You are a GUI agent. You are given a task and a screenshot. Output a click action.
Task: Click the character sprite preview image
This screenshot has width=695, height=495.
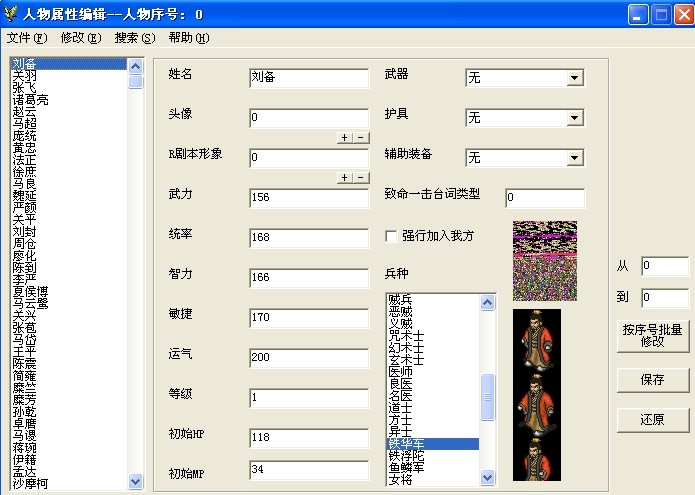click(x=537, y=394)
